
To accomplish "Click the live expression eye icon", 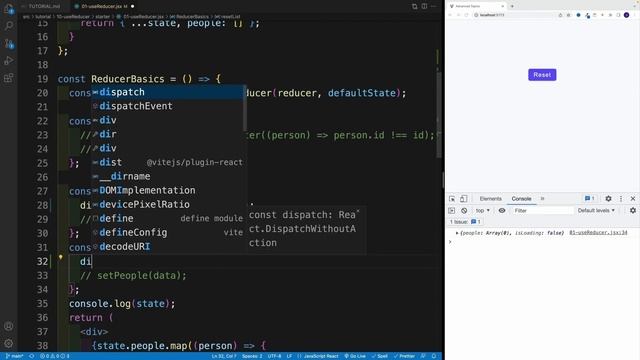I will [502, 211].
